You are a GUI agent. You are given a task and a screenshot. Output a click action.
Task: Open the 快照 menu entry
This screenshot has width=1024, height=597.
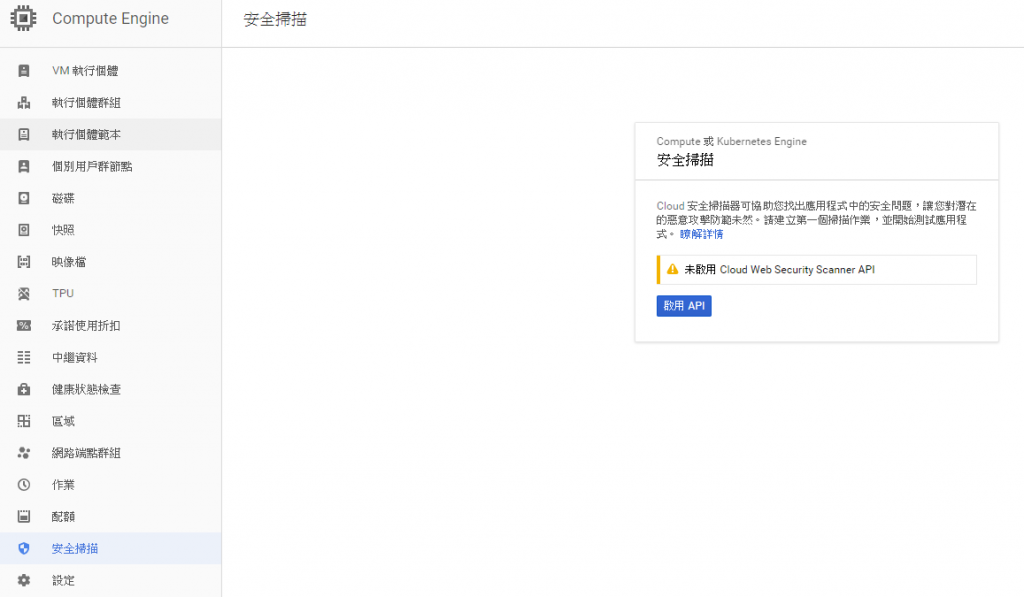point(63,230)
